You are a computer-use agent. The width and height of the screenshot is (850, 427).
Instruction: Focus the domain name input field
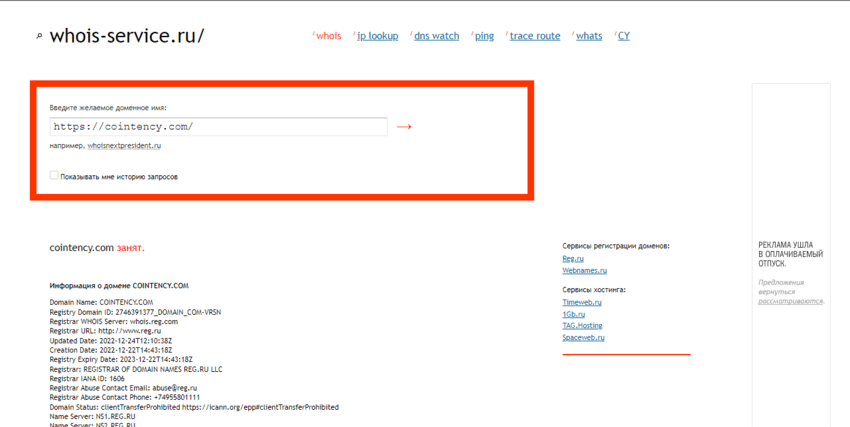pyautogui.click(x=218, y=127)
